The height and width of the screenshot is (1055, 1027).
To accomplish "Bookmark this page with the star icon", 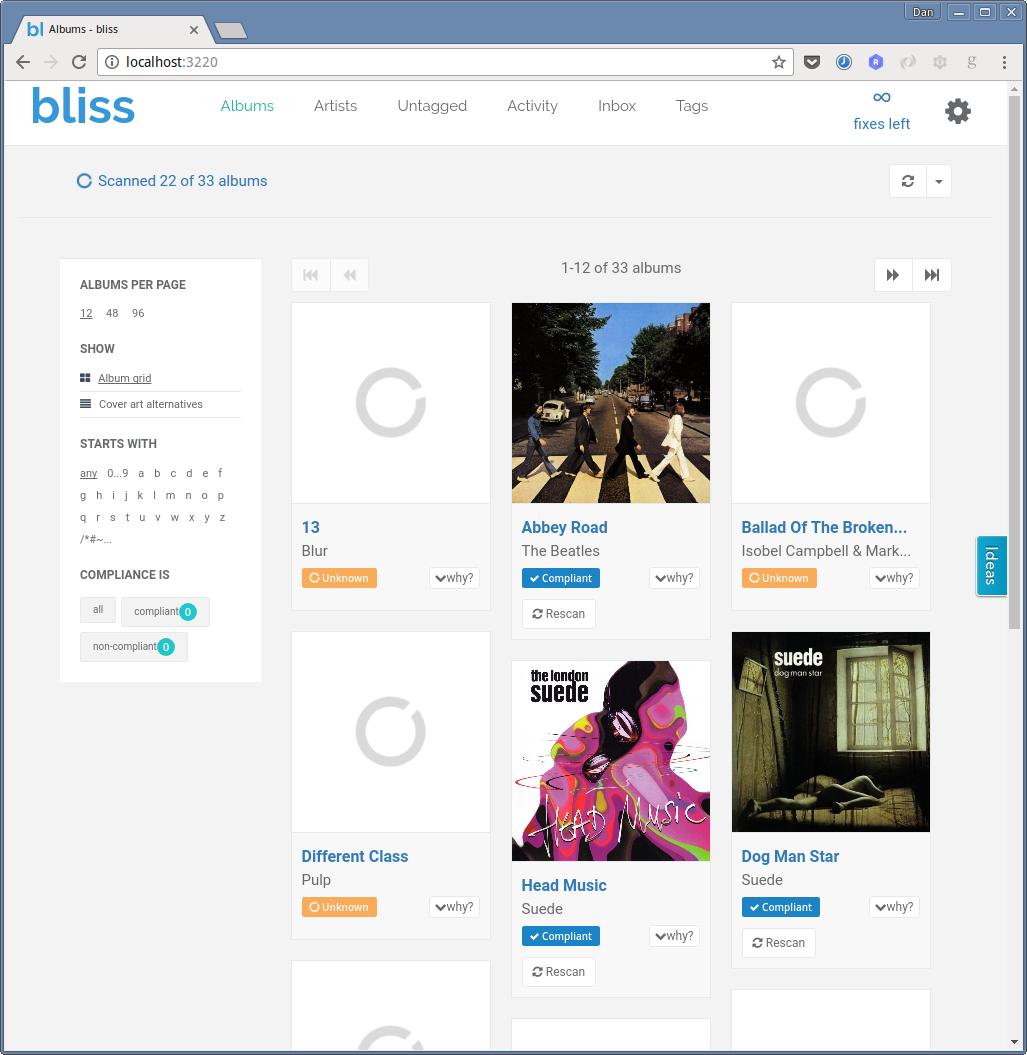I will [x=779, y=63].
